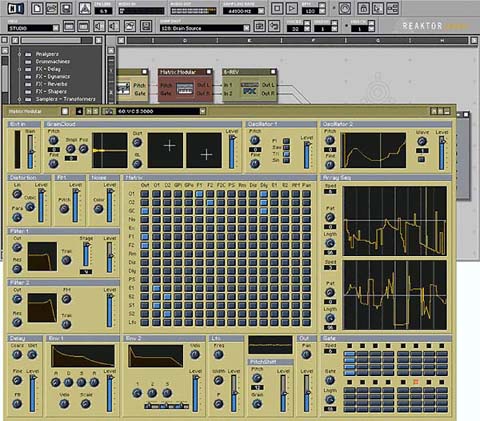480x421 pixels.
Task: Click the PitchShift Grain knob
Action: click(257, 404)
